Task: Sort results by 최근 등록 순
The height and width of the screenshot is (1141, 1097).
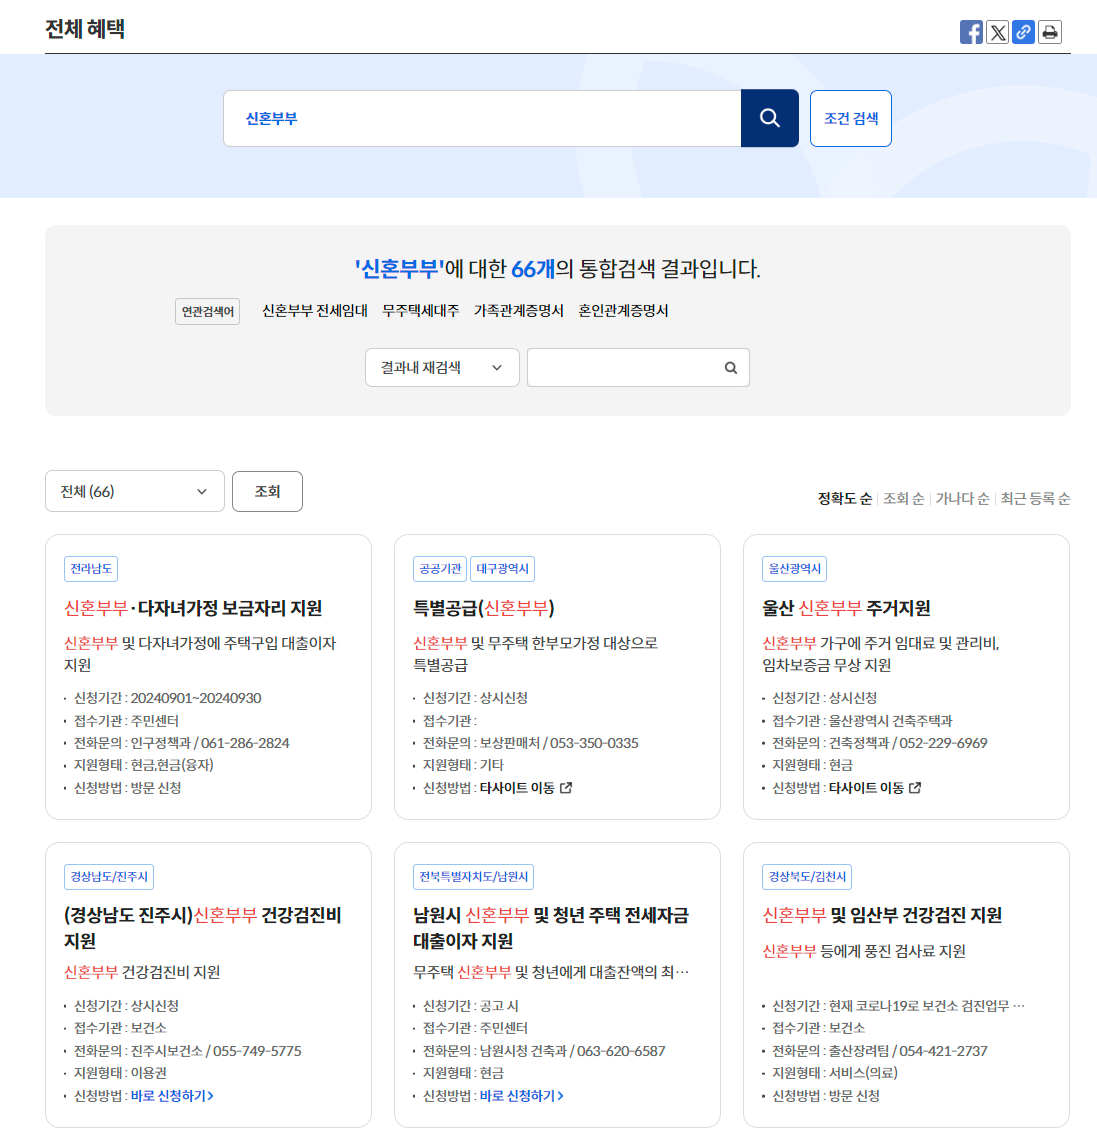Action: pos(1035,498)
